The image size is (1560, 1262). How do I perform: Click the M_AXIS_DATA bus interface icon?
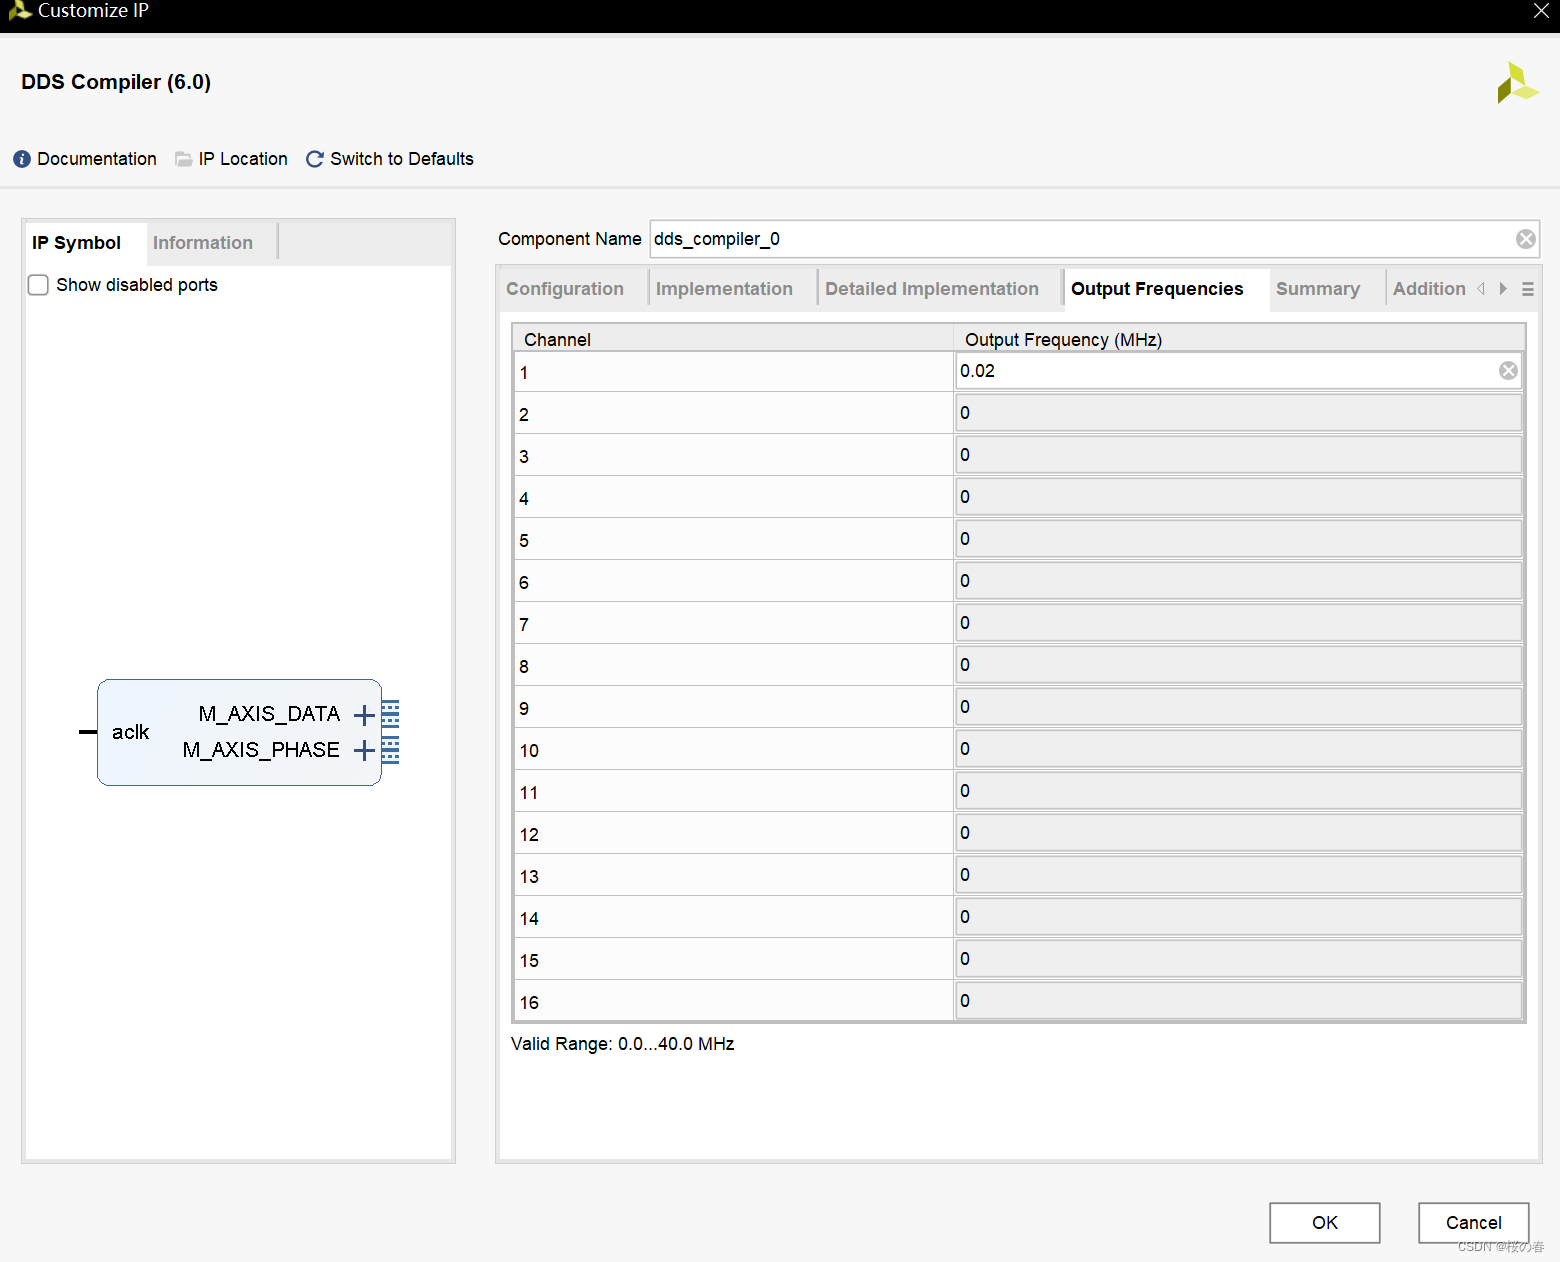(x=391, y=714)
